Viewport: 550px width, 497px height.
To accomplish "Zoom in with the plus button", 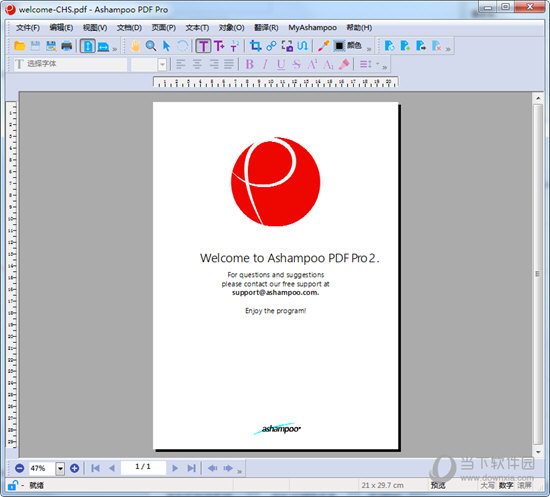I will 74,468.
